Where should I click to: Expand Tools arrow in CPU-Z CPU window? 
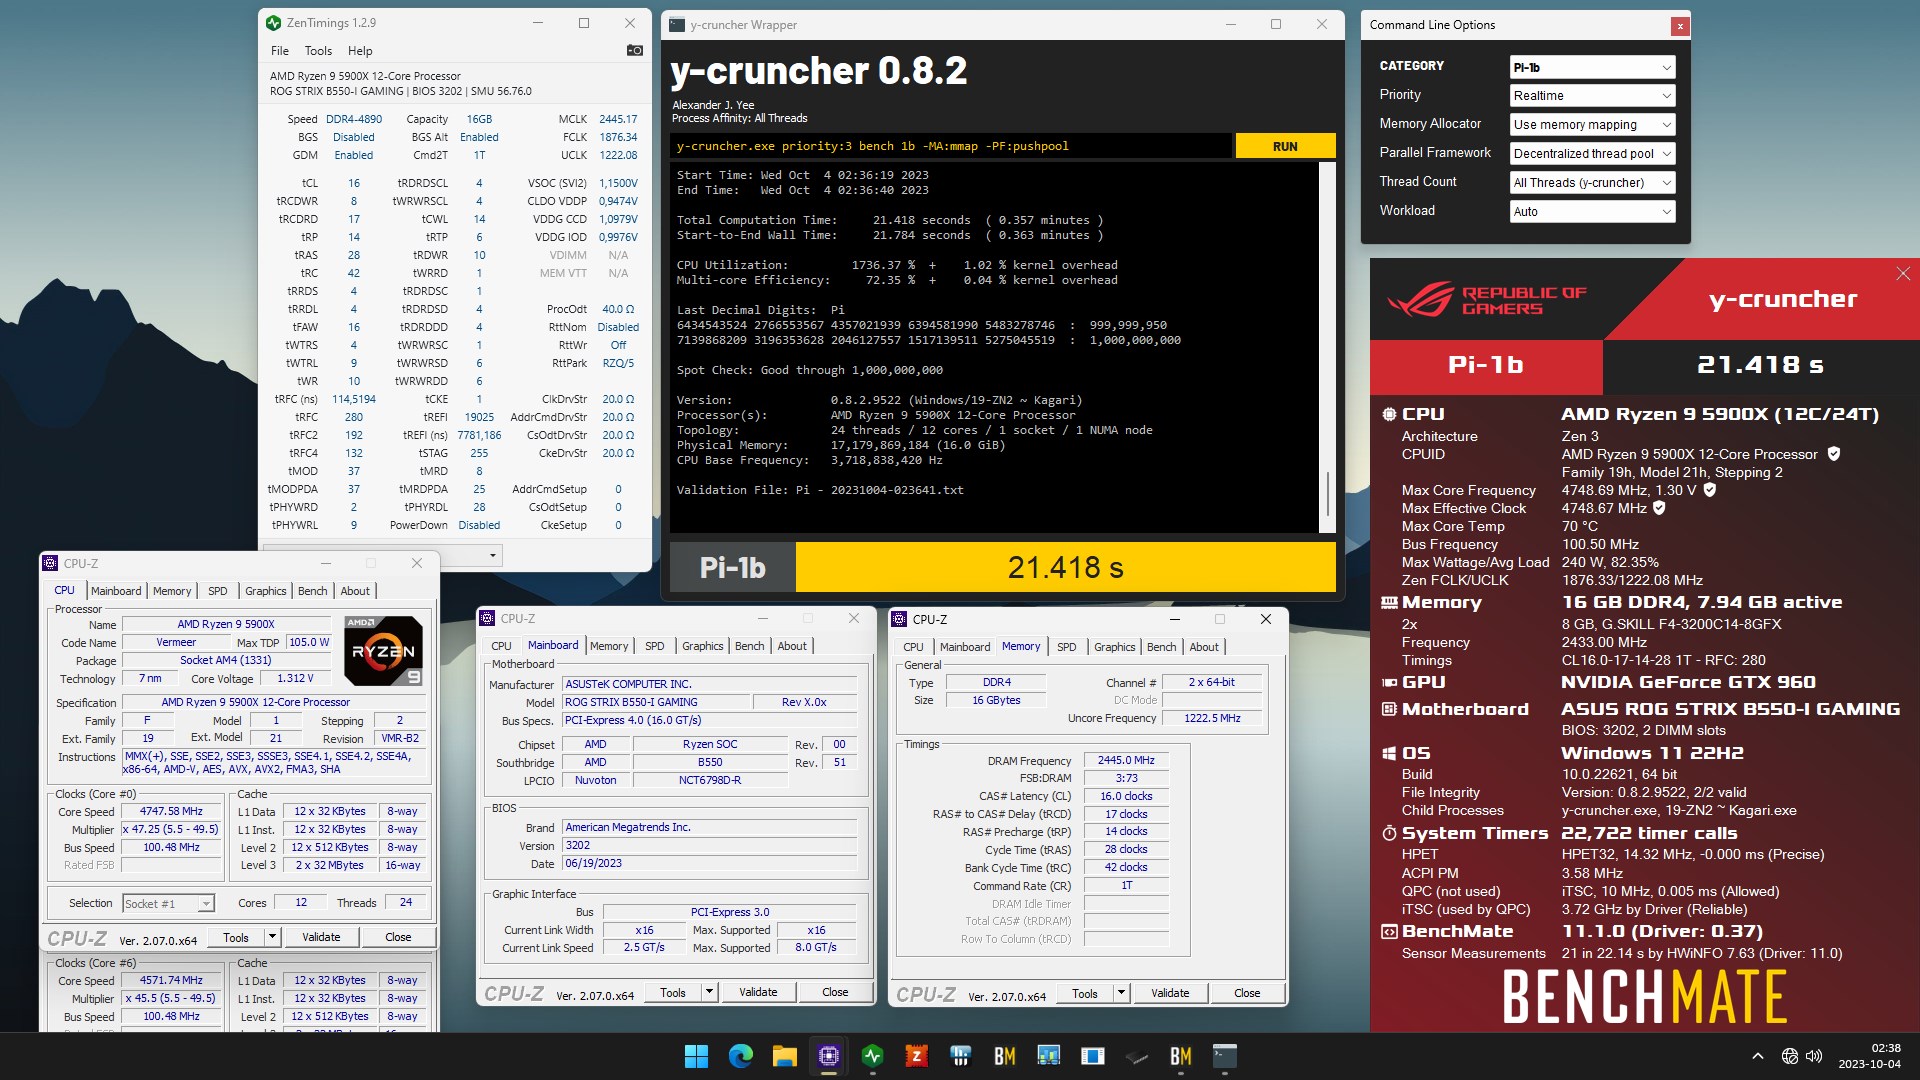272,937
